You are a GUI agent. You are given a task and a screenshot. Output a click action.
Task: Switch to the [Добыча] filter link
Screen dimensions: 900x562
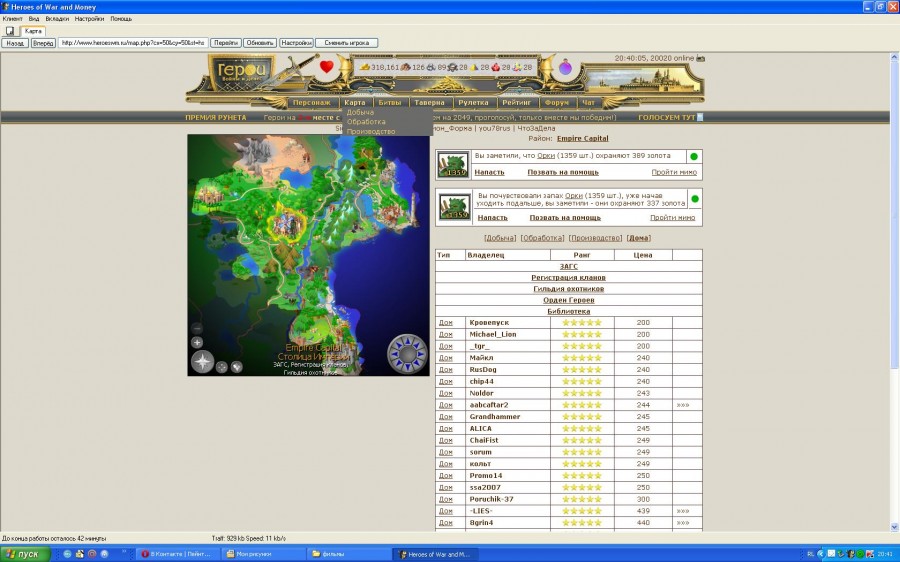tap(500, 238)
